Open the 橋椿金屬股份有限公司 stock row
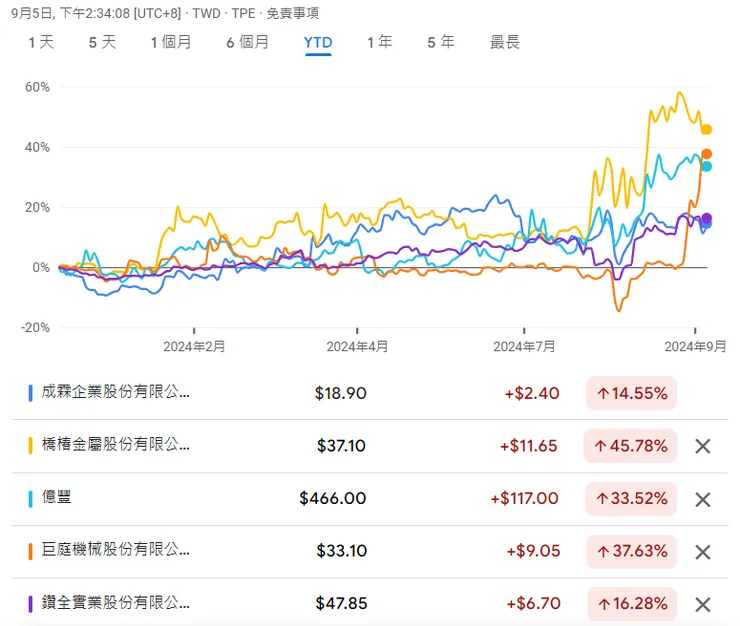The width and height of the screenshot is (740, 626). pyautogui.click(x=370, y=446)
